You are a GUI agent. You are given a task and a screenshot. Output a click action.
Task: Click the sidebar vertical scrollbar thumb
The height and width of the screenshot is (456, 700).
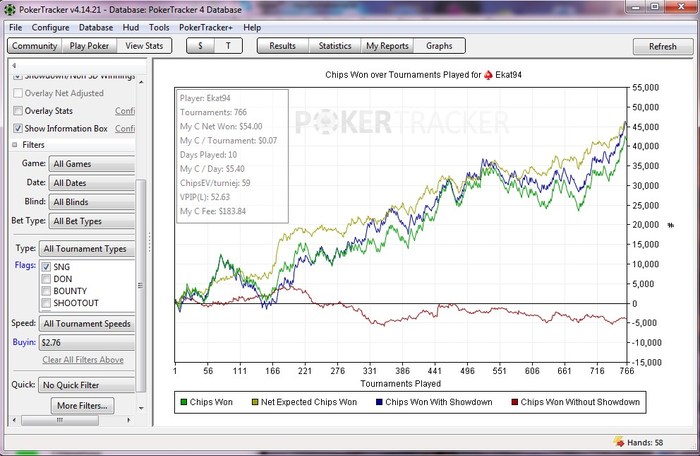(x=141, y=286)
